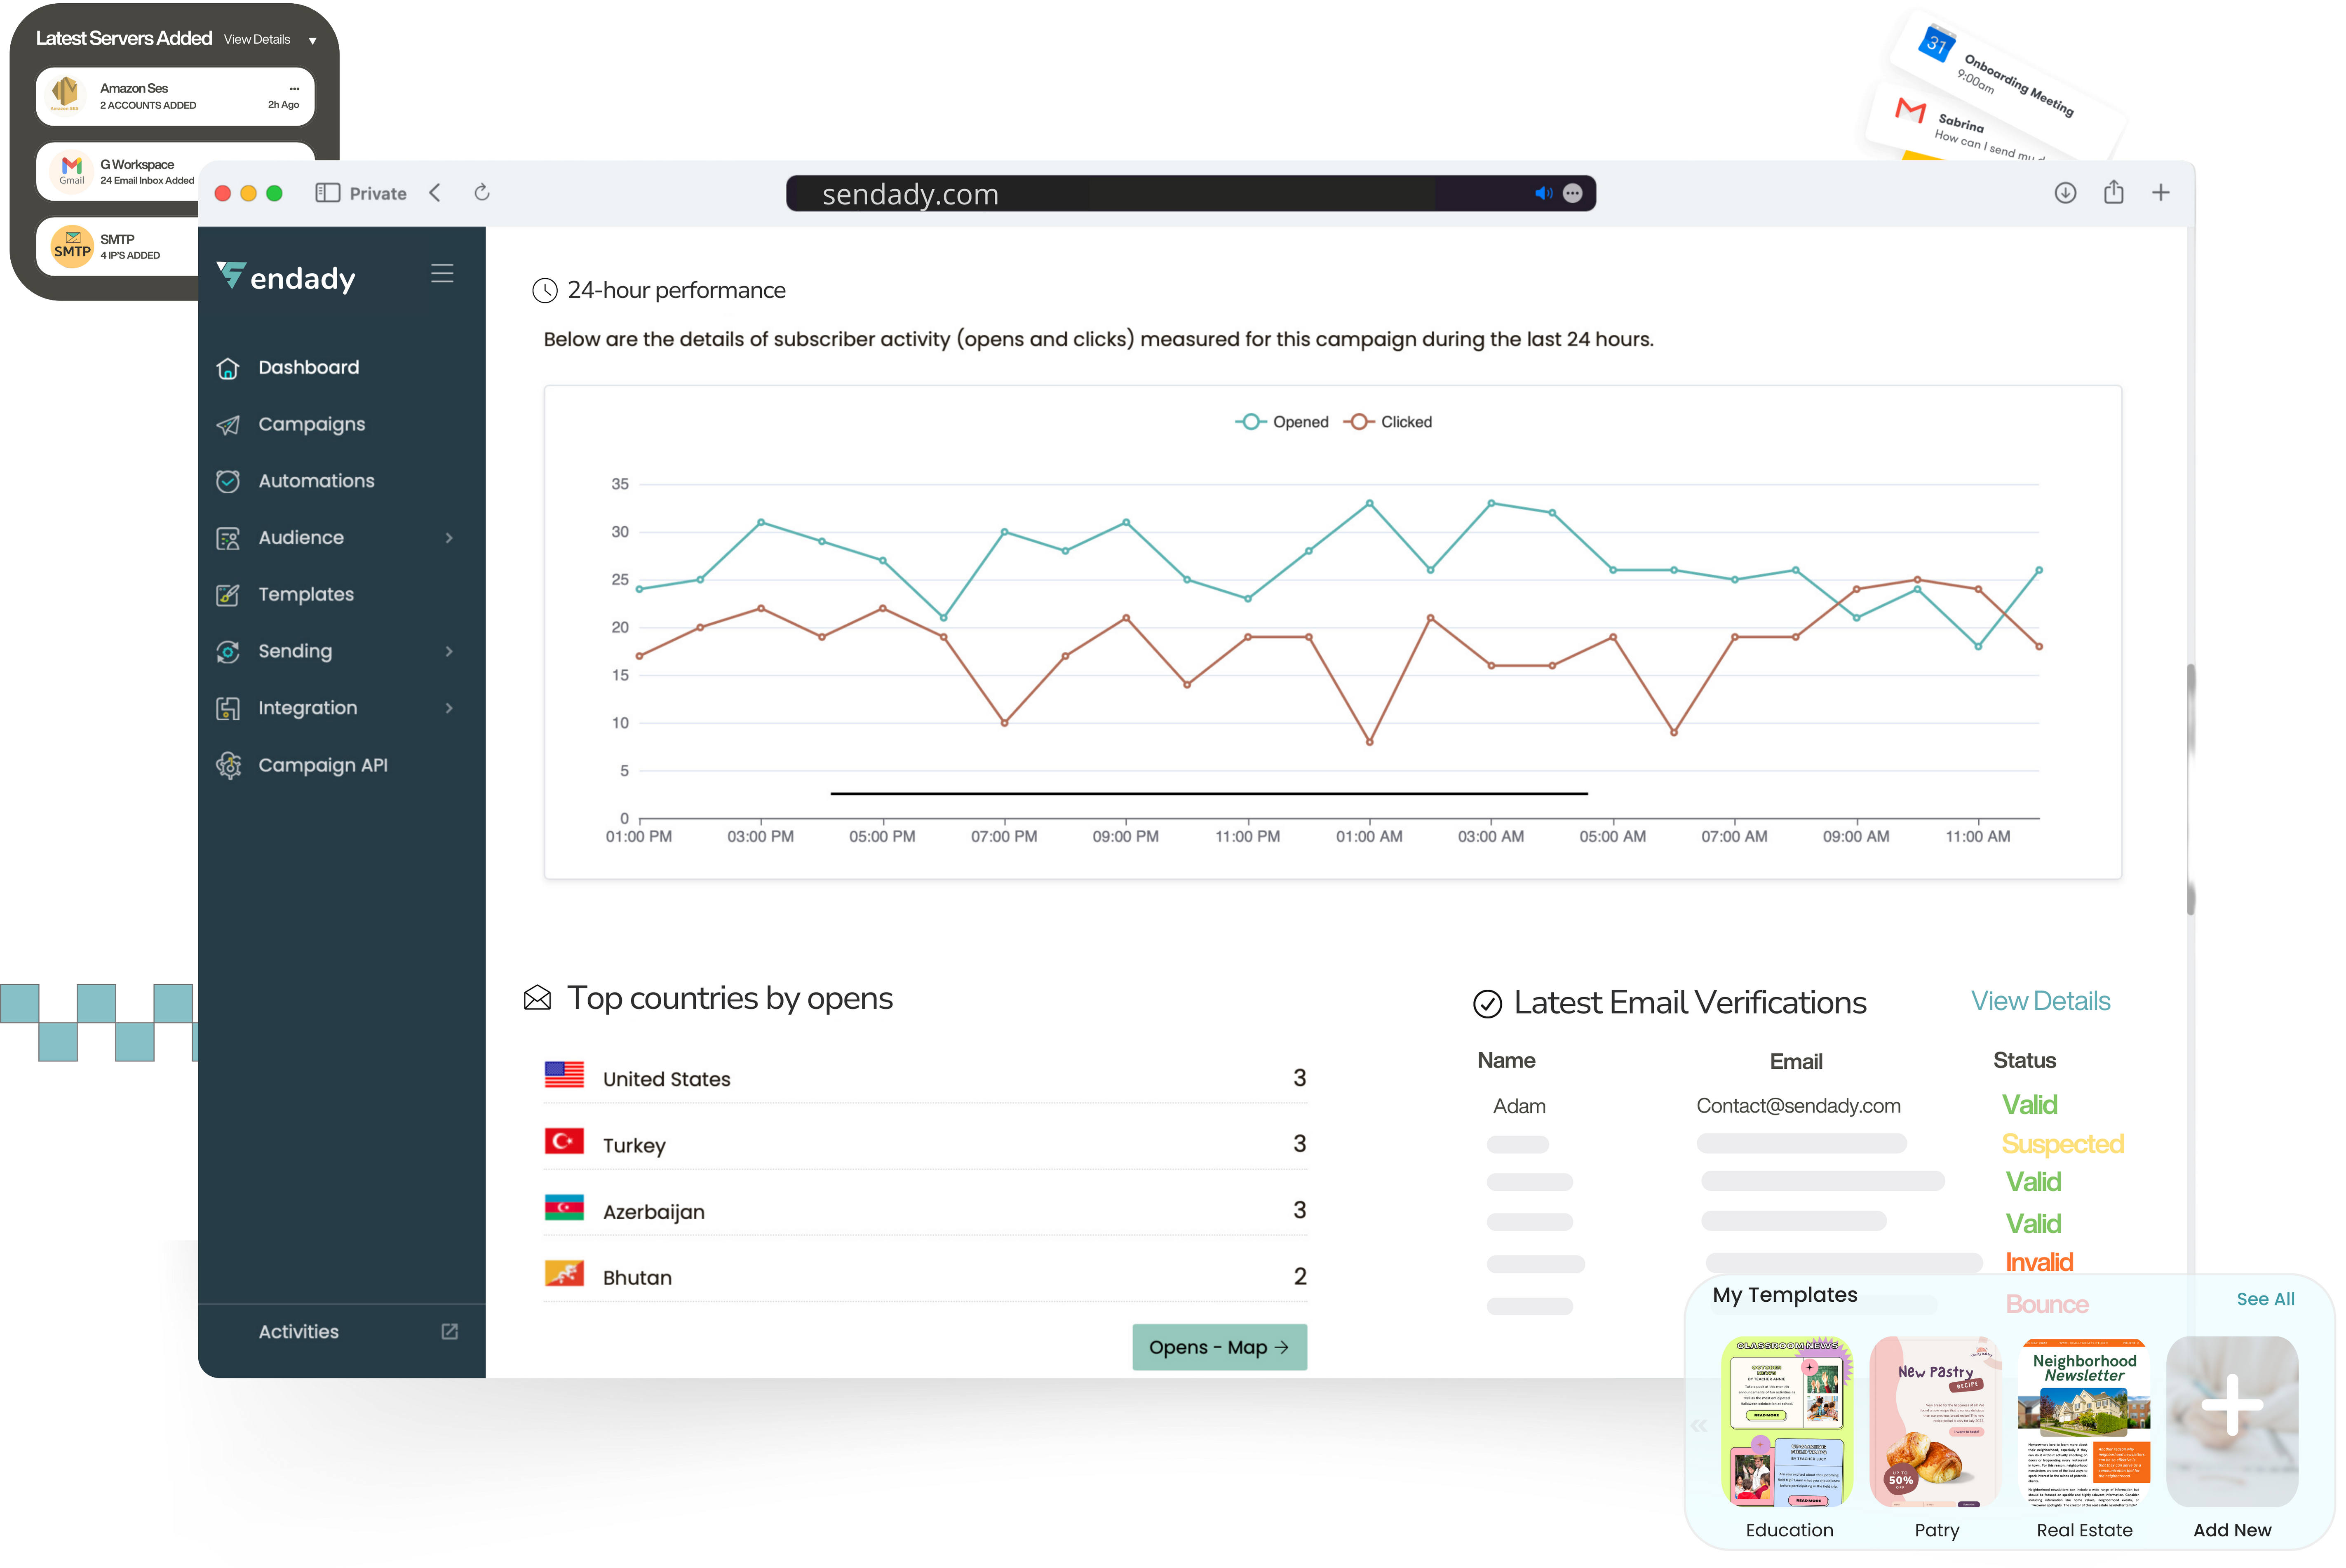Viewport: 2346px width, 1568px height.
Task: Click View Details in Latest Servers Added
Action: 257,39
